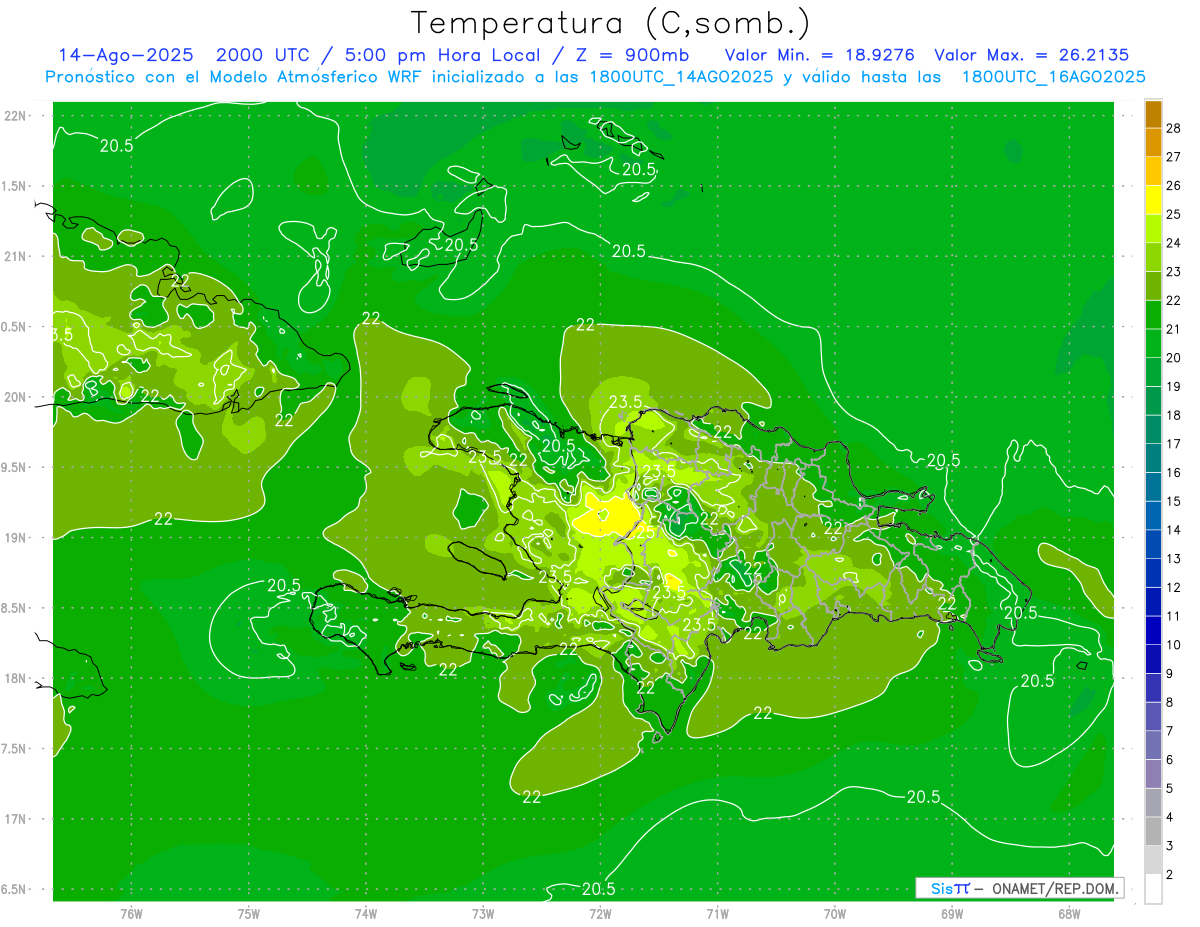Viewport: 1200px width, 927px height.
Task: Click the "71W" longitude axis label
Action: pos(717,913)
